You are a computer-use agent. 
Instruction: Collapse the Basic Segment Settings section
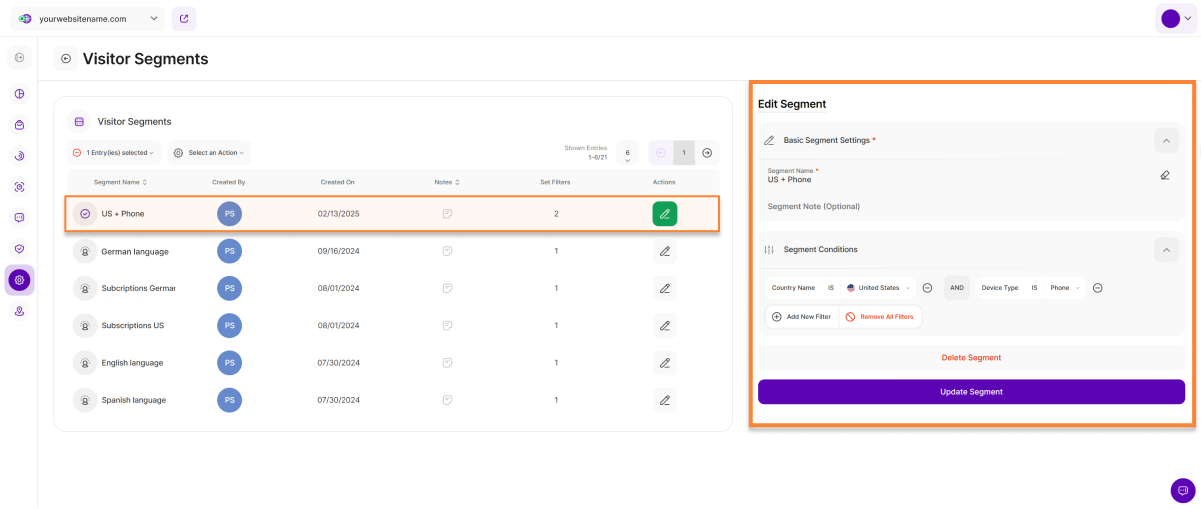click(x=1165, y=141)
